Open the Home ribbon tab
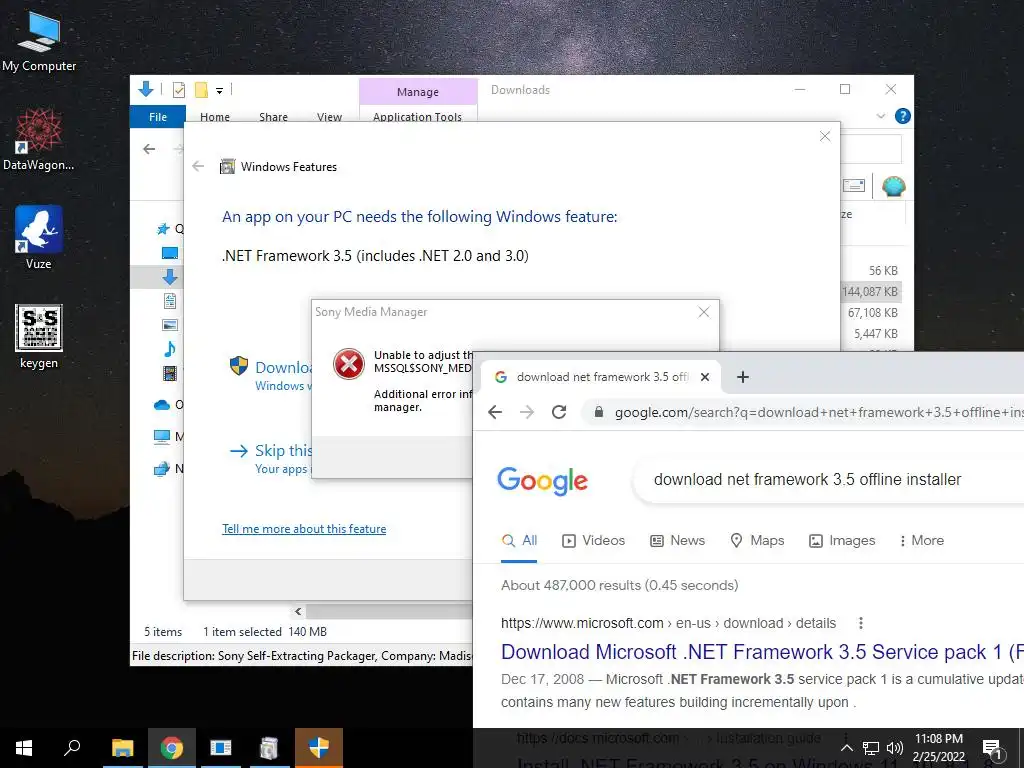Screen dimensions: 1024x768 pyautogui.click(x=215, y=116)
